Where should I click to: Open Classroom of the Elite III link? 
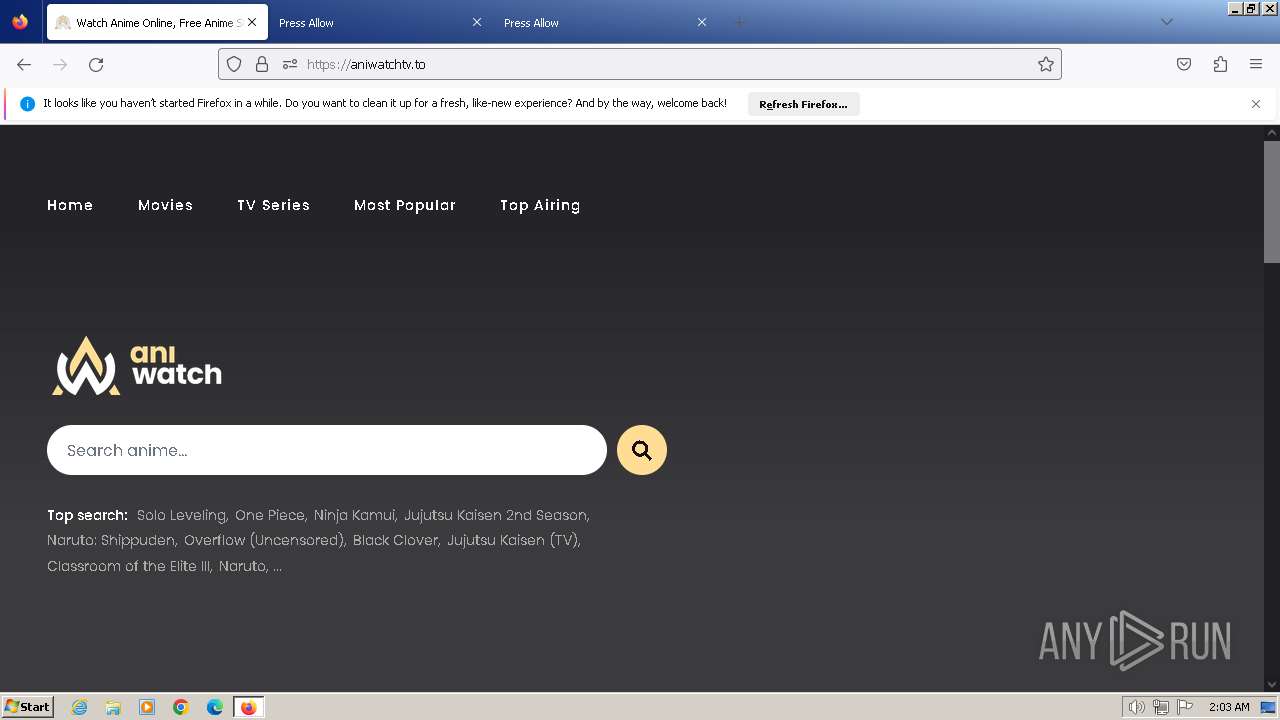(x=128, y=566)
